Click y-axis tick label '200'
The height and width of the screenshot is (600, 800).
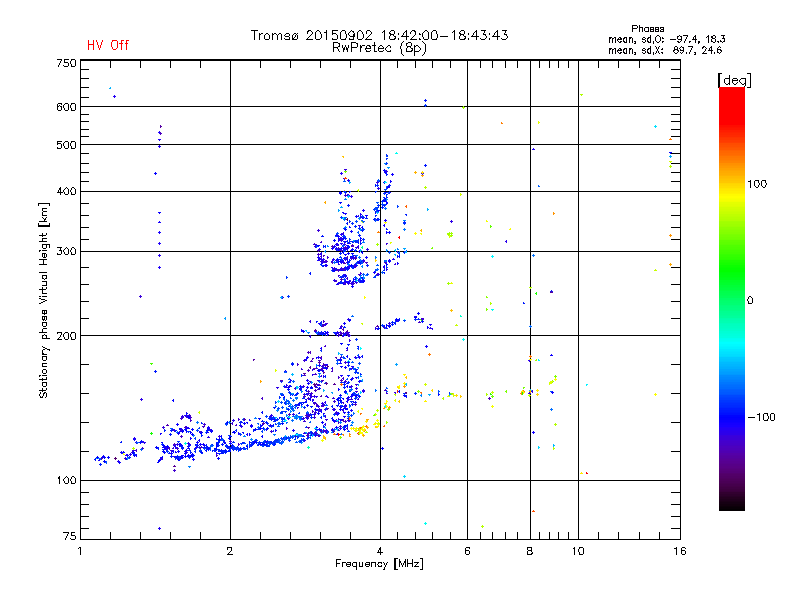pos(66,336)
